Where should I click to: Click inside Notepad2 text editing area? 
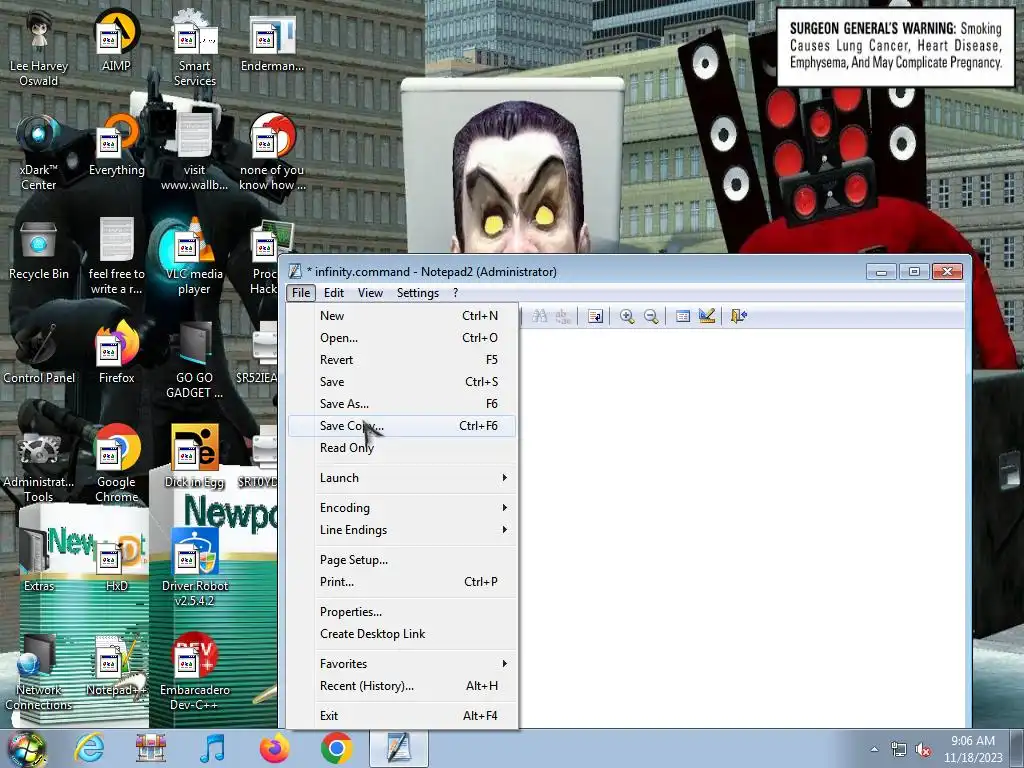point(742,528)
